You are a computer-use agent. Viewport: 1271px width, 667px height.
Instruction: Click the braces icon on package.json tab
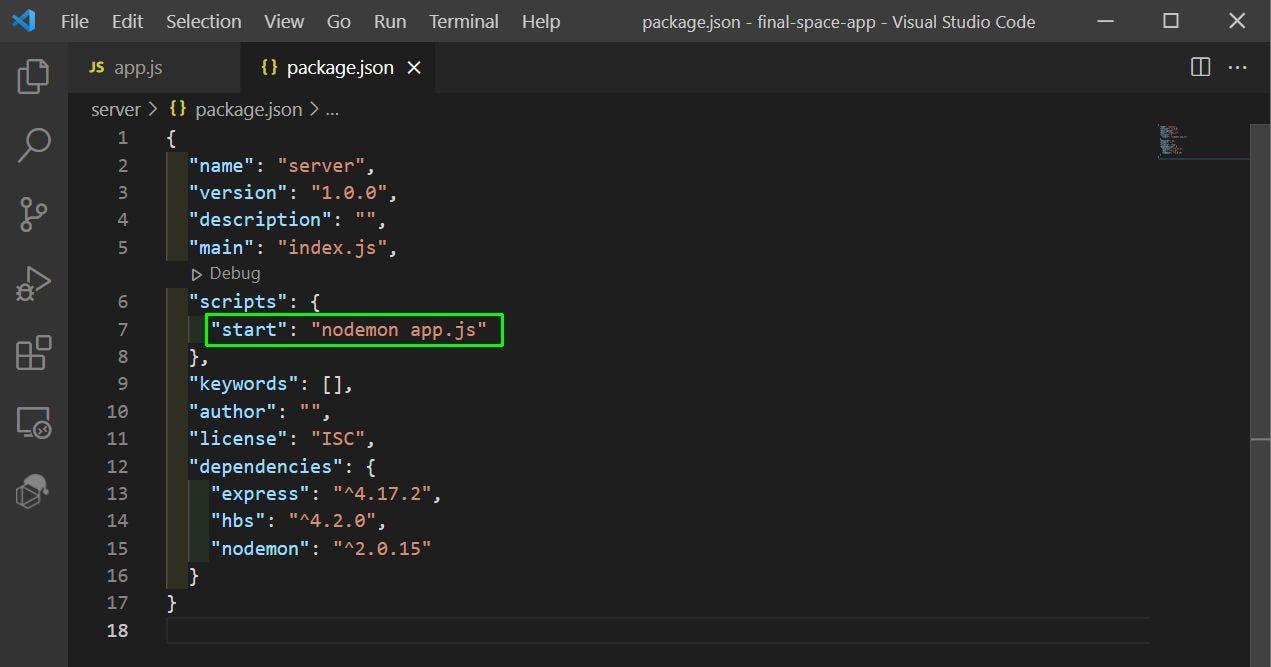click(x=269, y=68)
